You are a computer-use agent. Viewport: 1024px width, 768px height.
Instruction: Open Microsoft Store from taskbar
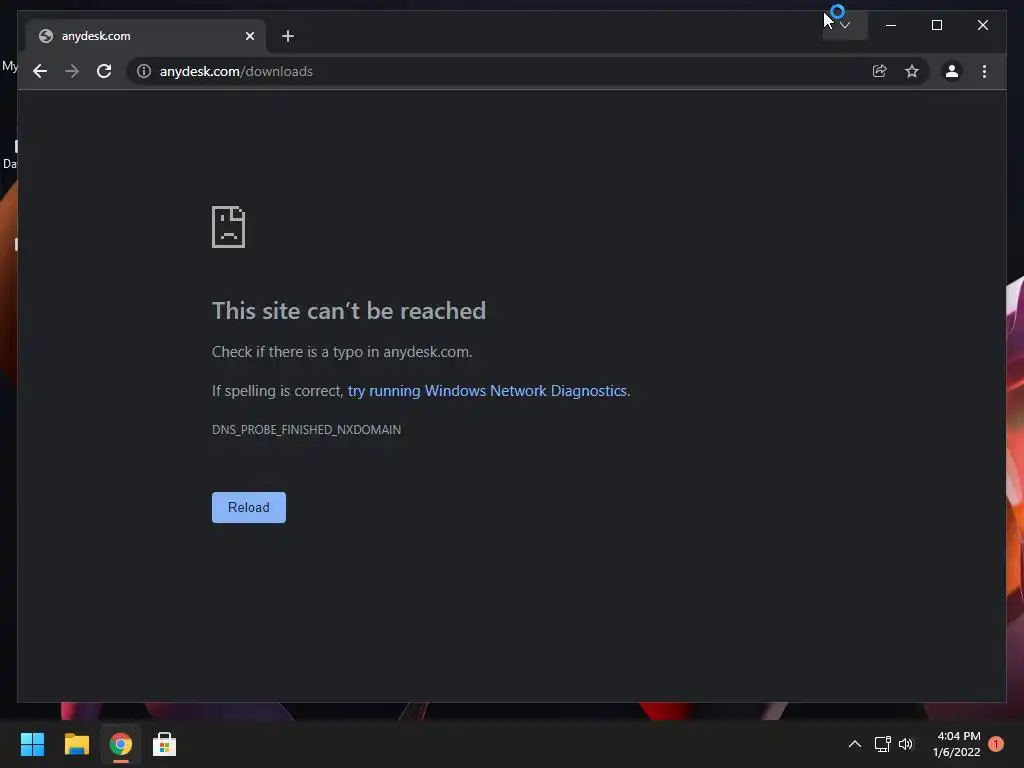point(165,744)
